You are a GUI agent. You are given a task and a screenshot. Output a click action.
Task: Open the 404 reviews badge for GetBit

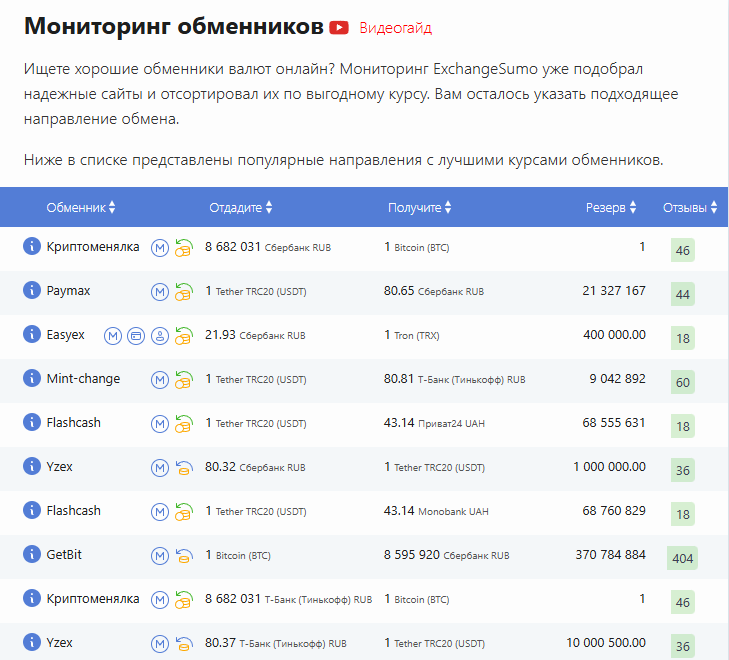[x=682, y=558]
